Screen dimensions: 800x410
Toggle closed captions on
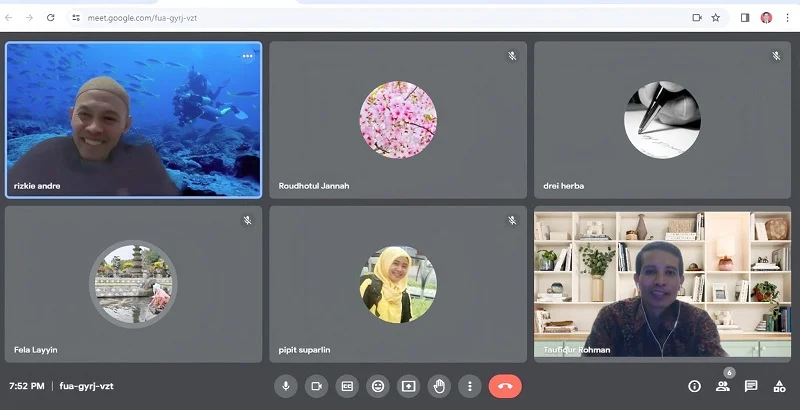tap(348, 386)
